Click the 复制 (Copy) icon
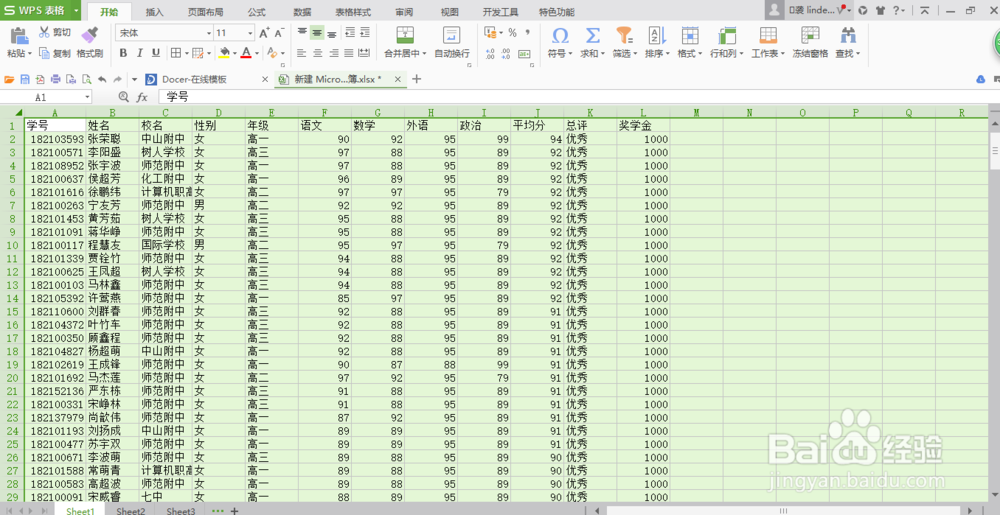The width and height of the screenshot is (1000, 515). pyautogui.click(x=44, y=54)
